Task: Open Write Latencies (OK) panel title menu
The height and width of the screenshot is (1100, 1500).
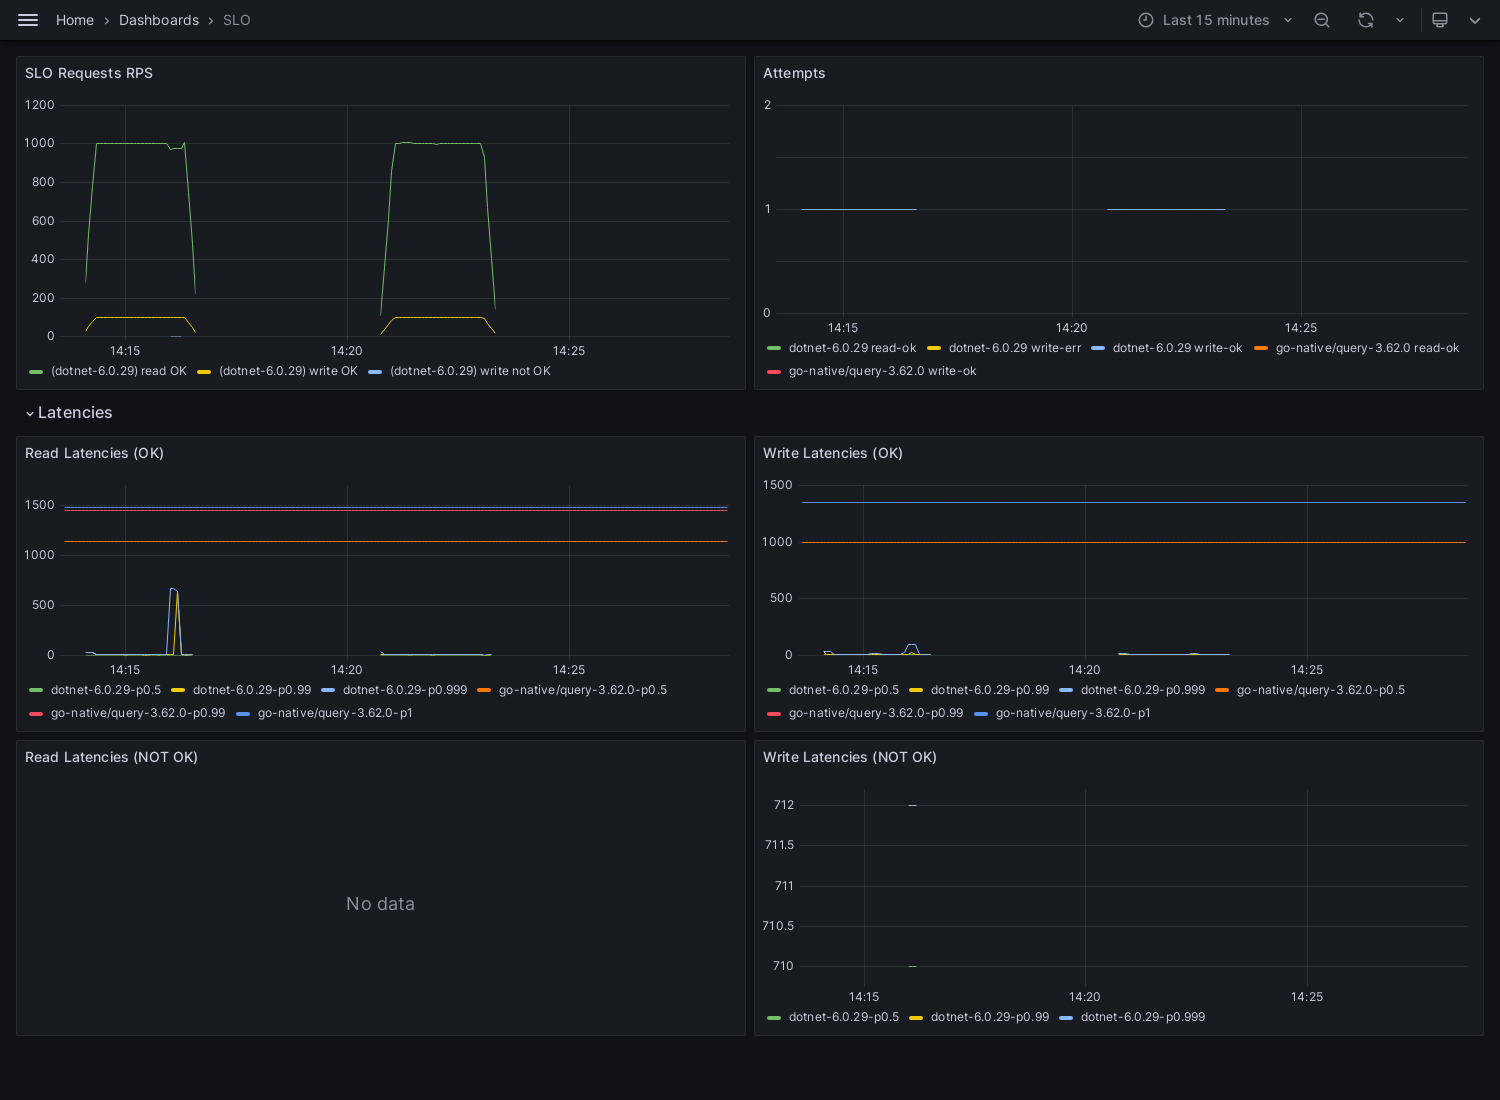Action: coord(832,453)
